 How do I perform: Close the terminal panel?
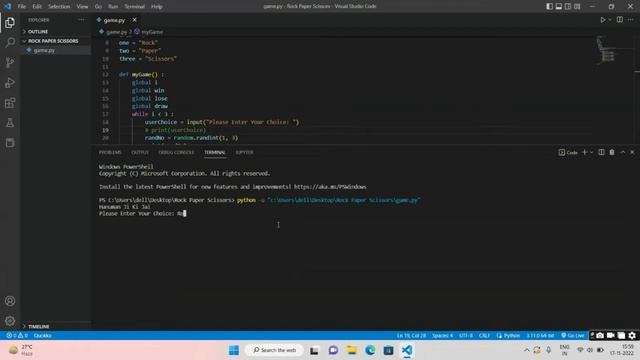(632, 152)
